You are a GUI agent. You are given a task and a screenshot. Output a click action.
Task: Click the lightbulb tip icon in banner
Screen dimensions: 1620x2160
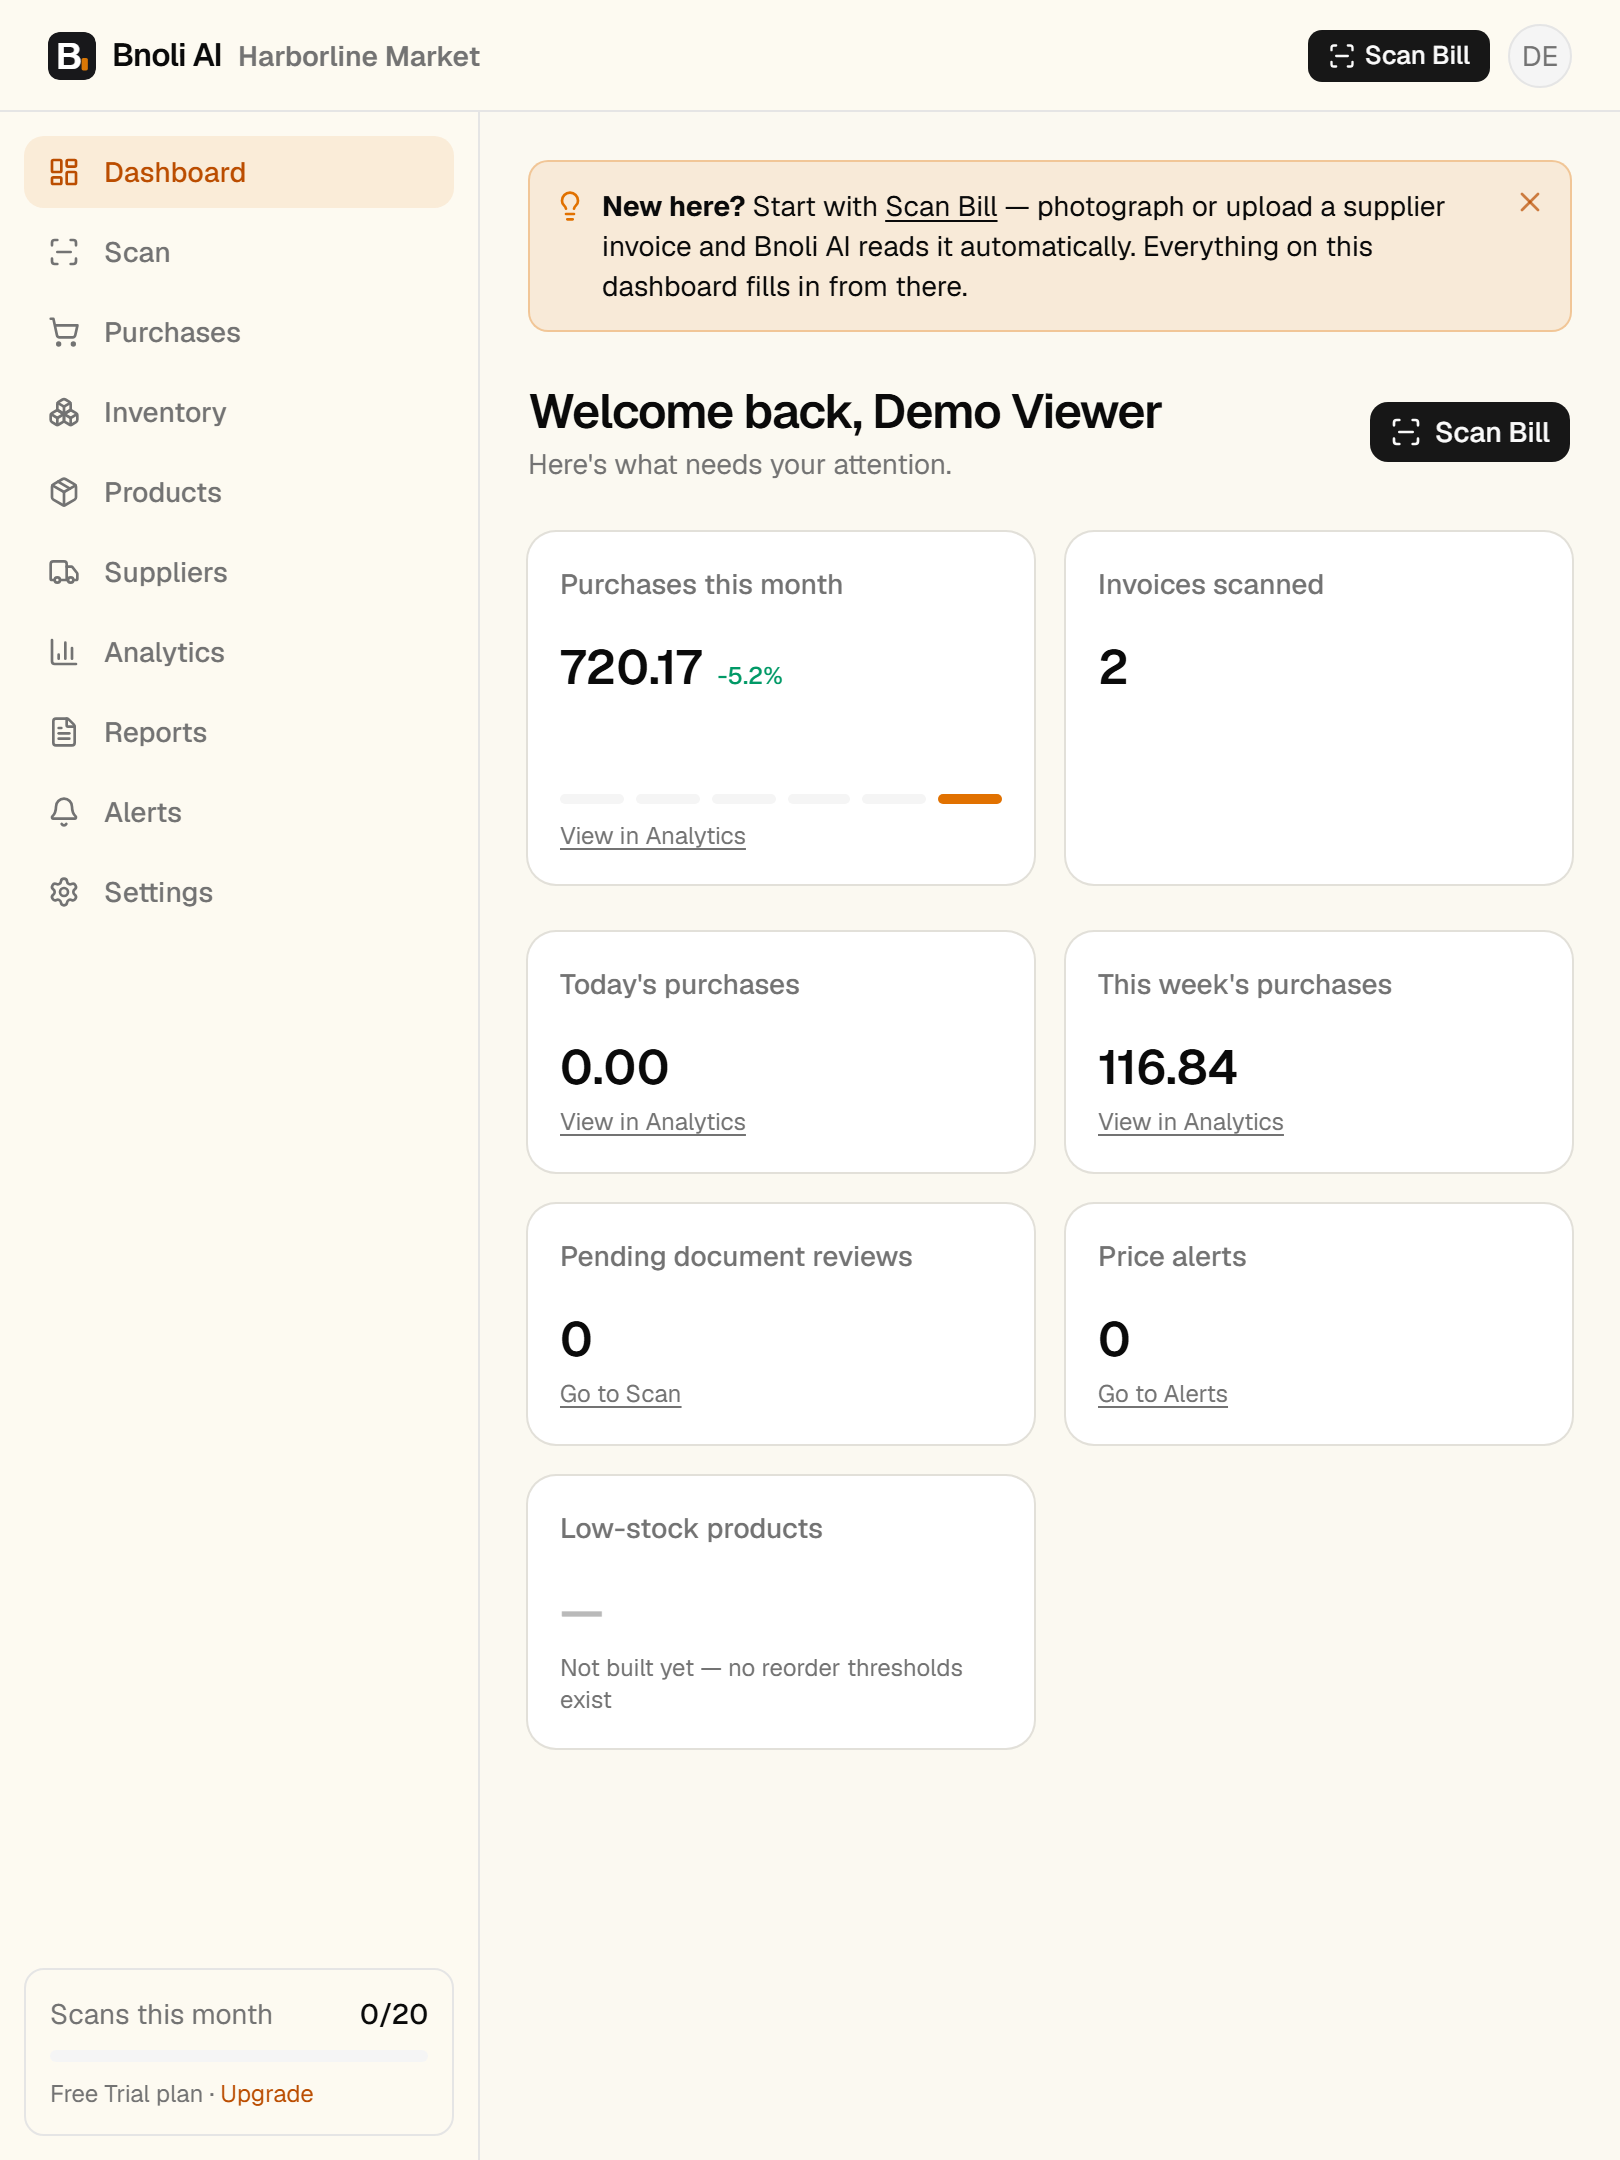570,206
